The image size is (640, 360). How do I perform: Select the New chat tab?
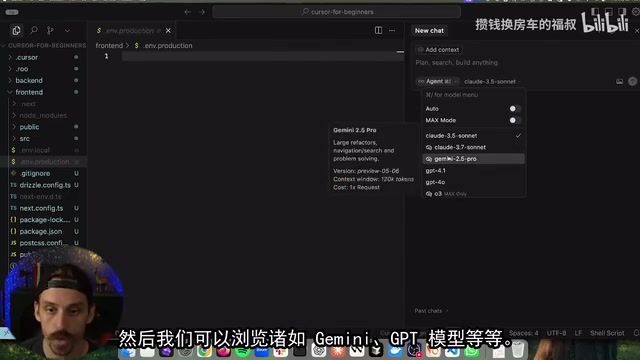[429, 31]
